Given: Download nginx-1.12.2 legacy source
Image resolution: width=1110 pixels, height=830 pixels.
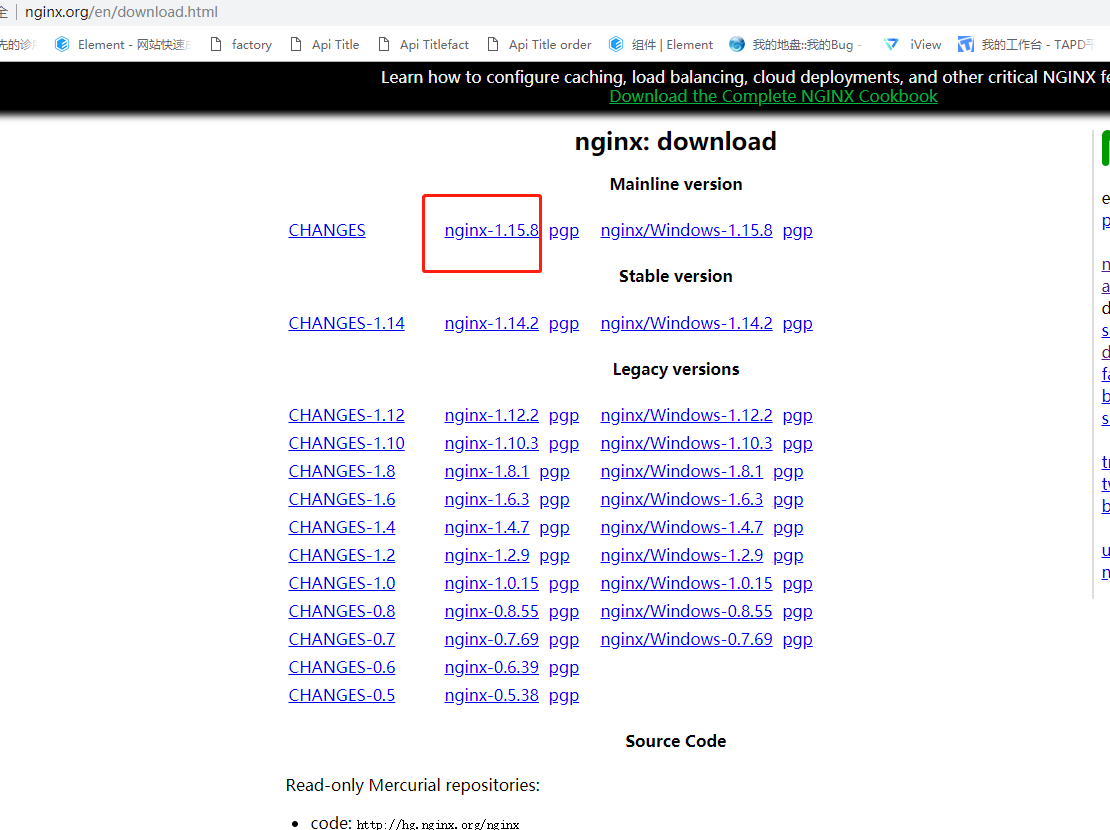Looking at the screenshot, I should (491, 415).
